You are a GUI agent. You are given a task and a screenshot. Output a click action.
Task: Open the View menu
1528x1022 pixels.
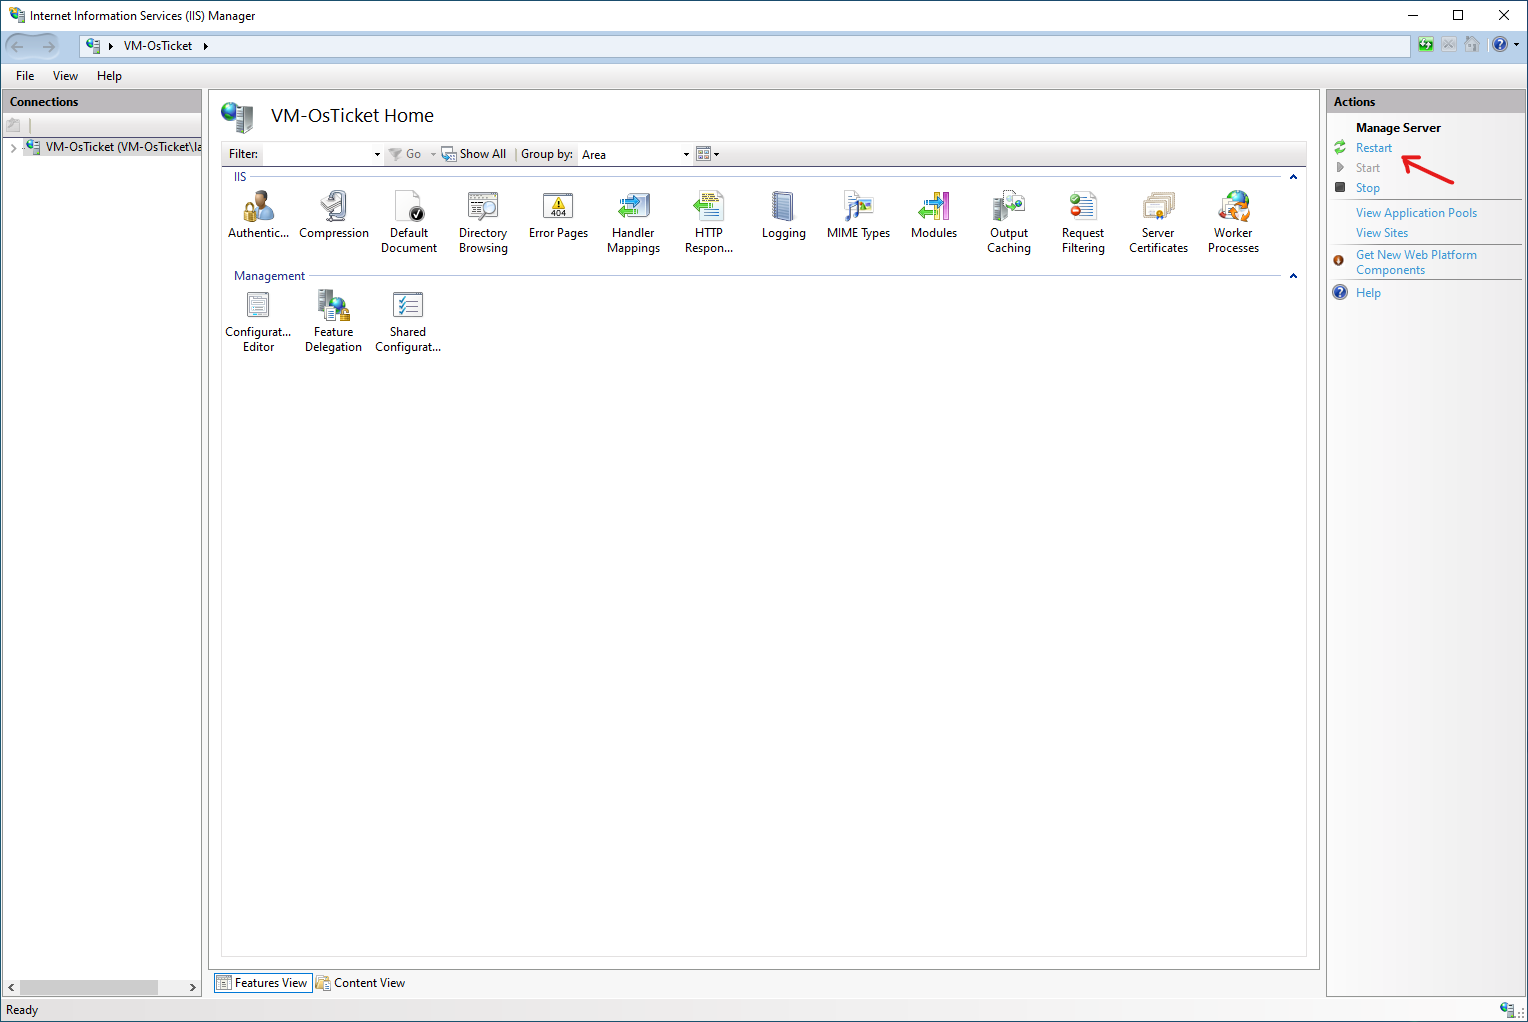pos(65,76)
